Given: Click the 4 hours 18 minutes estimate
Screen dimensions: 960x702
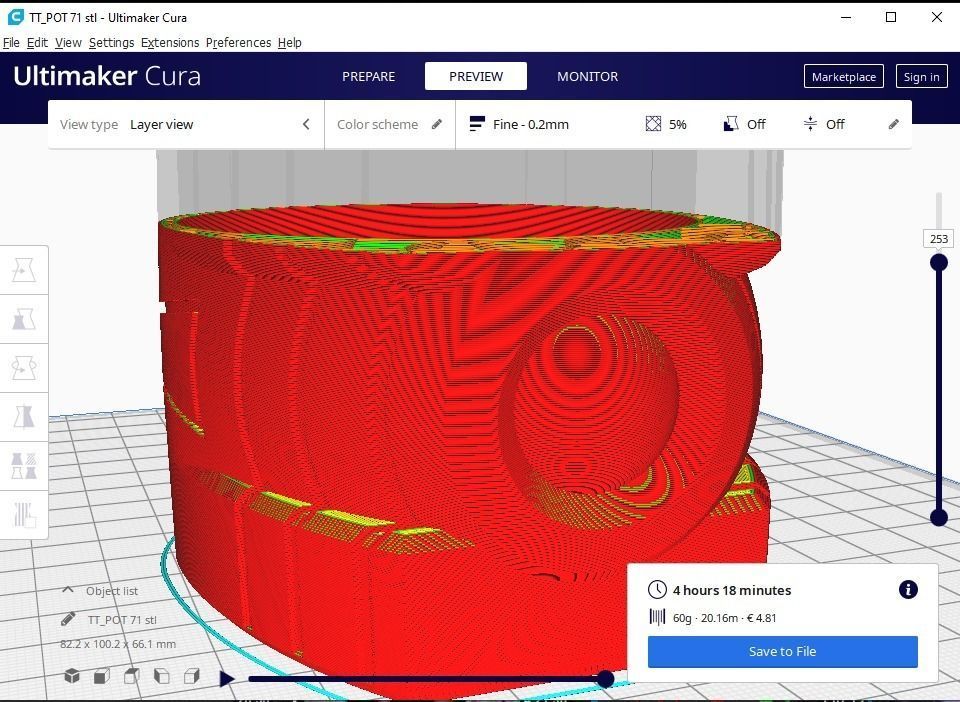Looking at the screenshot, I should (732, 590).
